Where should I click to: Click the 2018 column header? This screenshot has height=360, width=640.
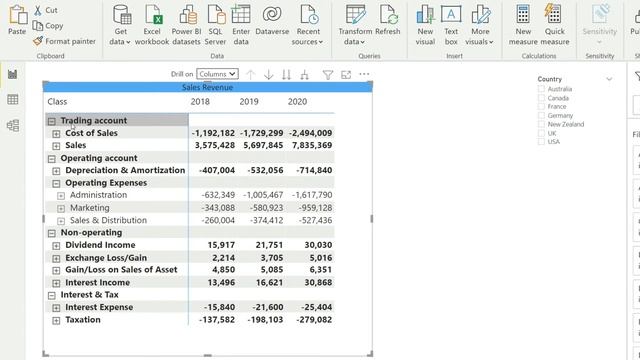tap(200, 102)
